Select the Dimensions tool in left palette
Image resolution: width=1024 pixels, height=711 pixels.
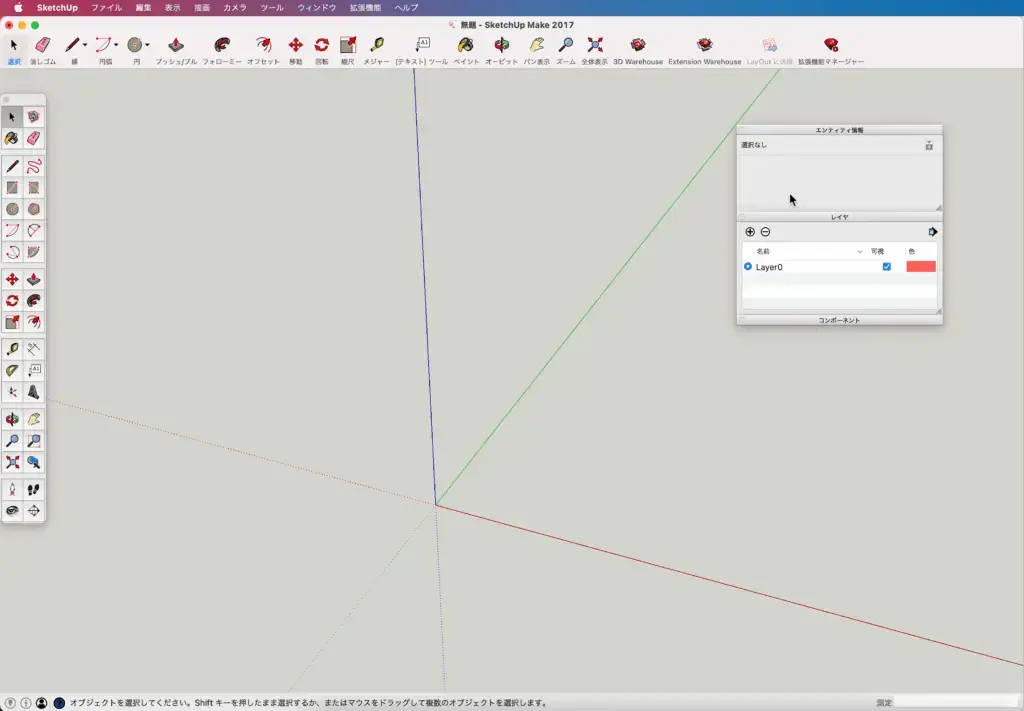[x=33, y=349]
